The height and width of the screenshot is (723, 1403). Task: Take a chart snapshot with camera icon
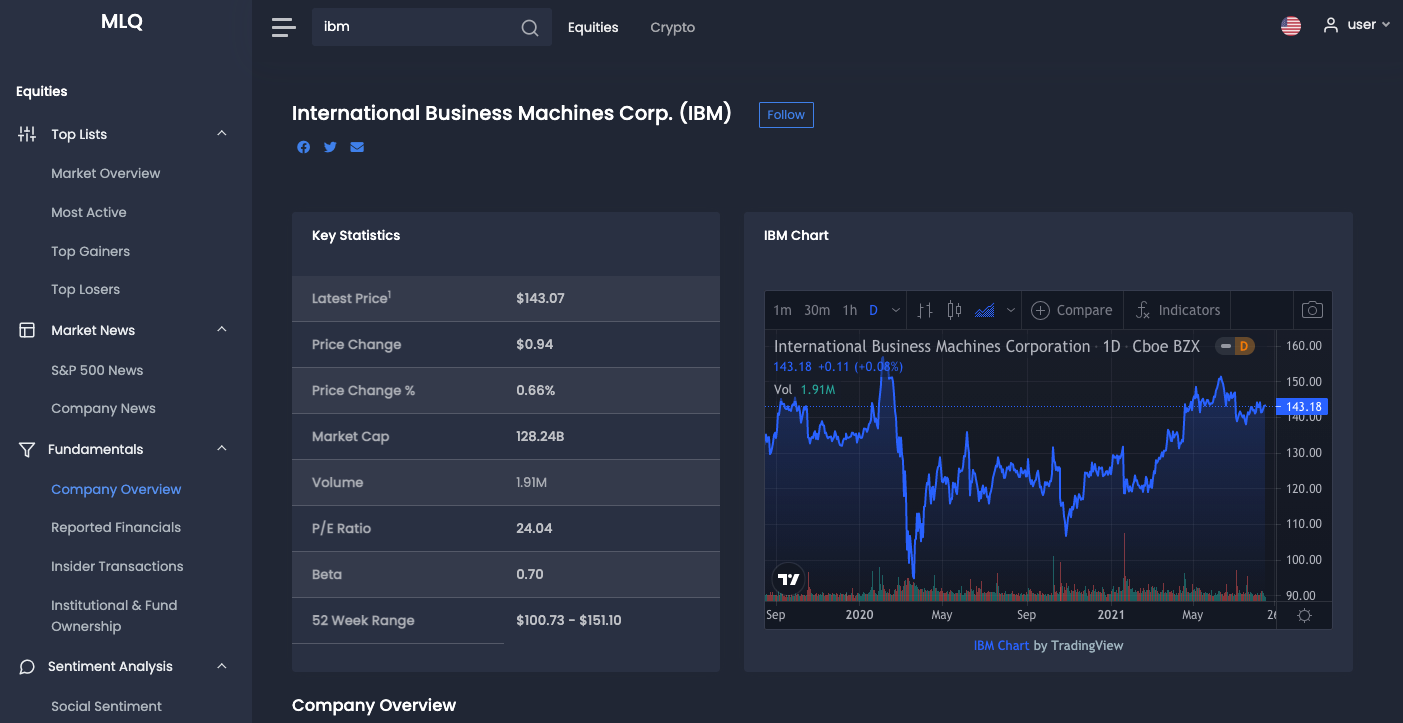tap(1312, 310)
